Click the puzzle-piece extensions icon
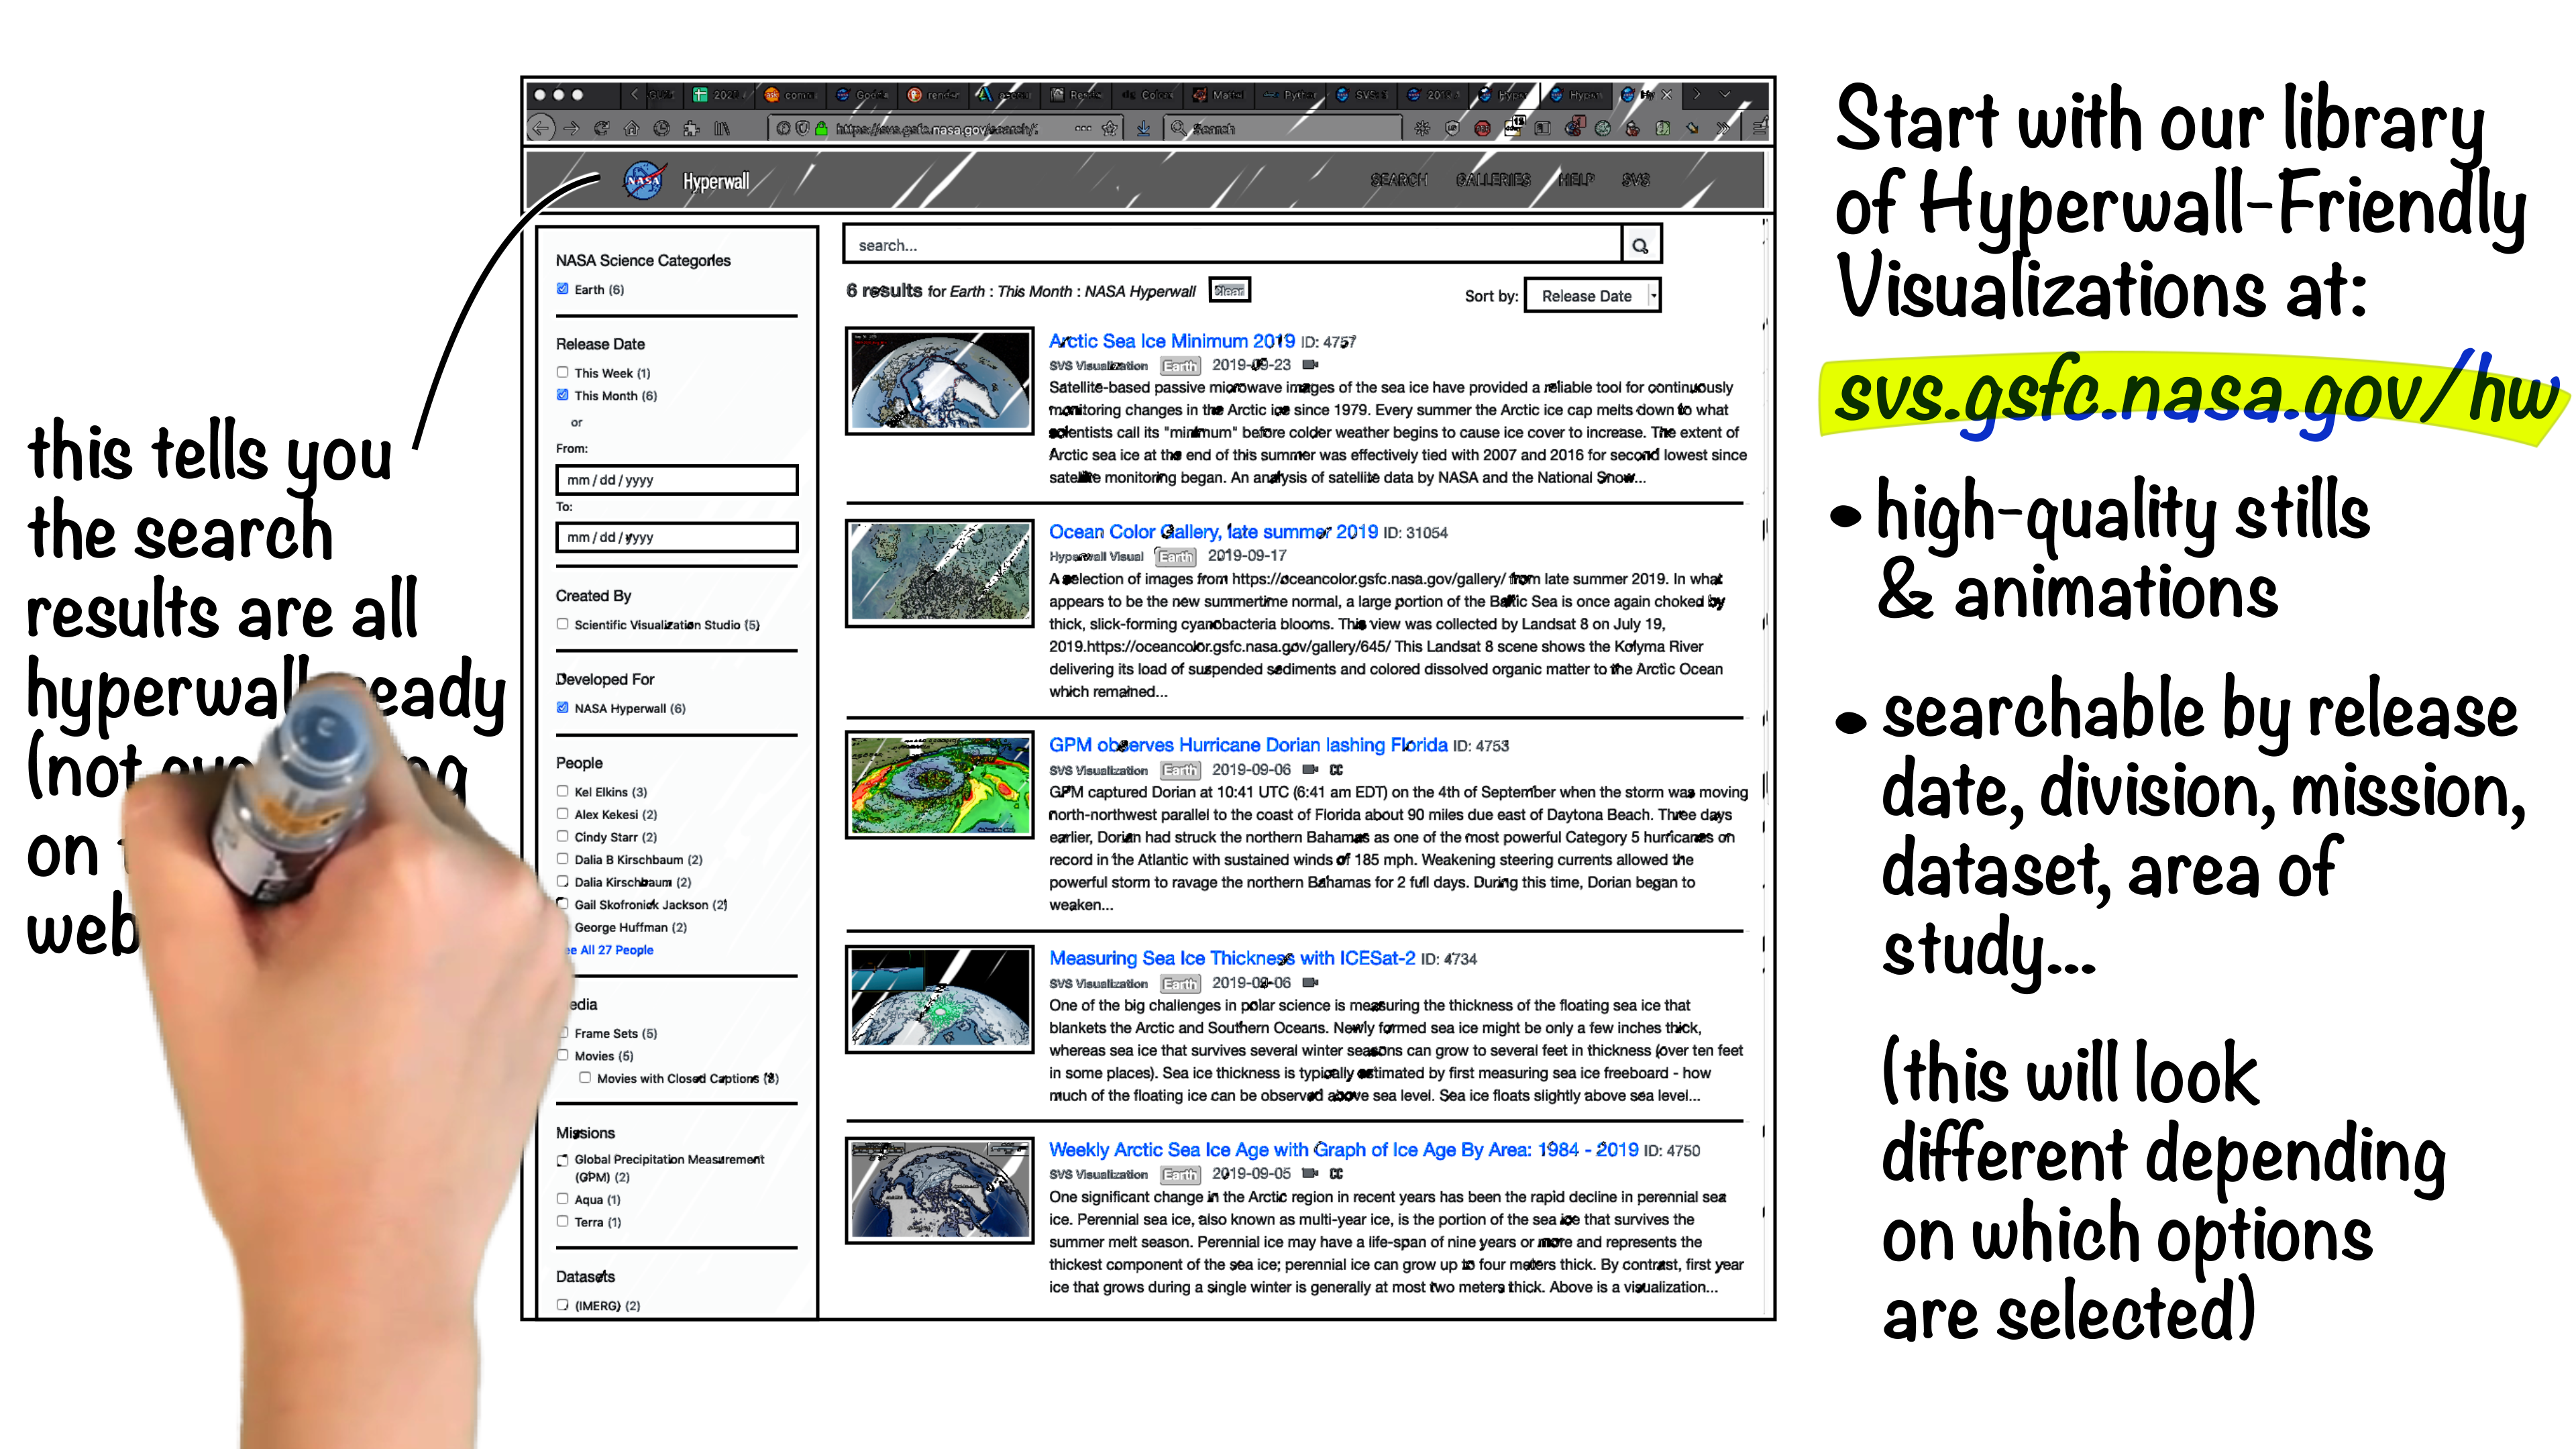The height and width of the screenshot is (1449, 2576). click(691, 128)
